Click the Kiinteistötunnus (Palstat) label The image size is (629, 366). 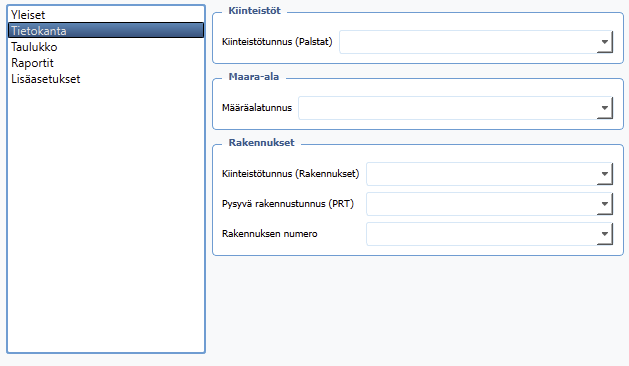(277, 42)
